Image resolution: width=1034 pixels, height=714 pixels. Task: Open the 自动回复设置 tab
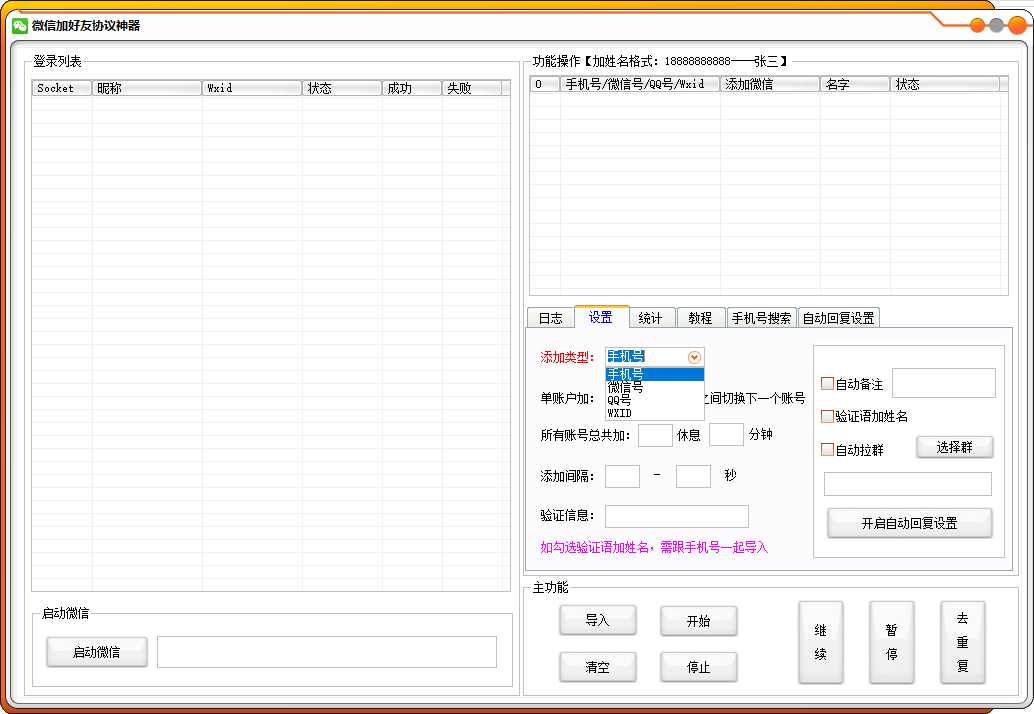coord(838,318)
